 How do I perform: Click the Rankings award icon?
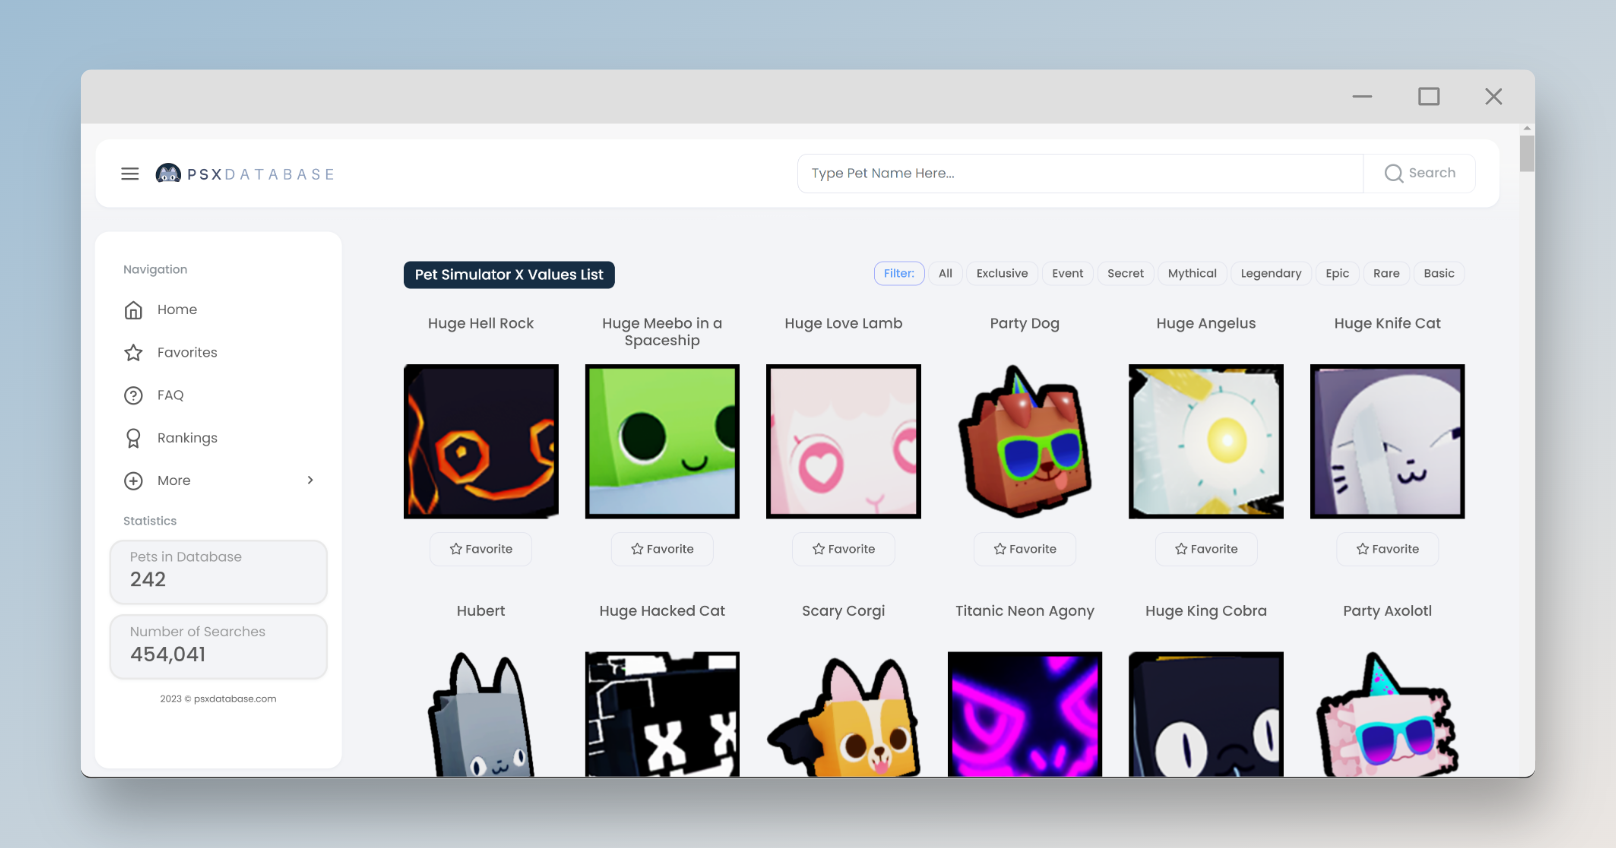click(133, 438)
